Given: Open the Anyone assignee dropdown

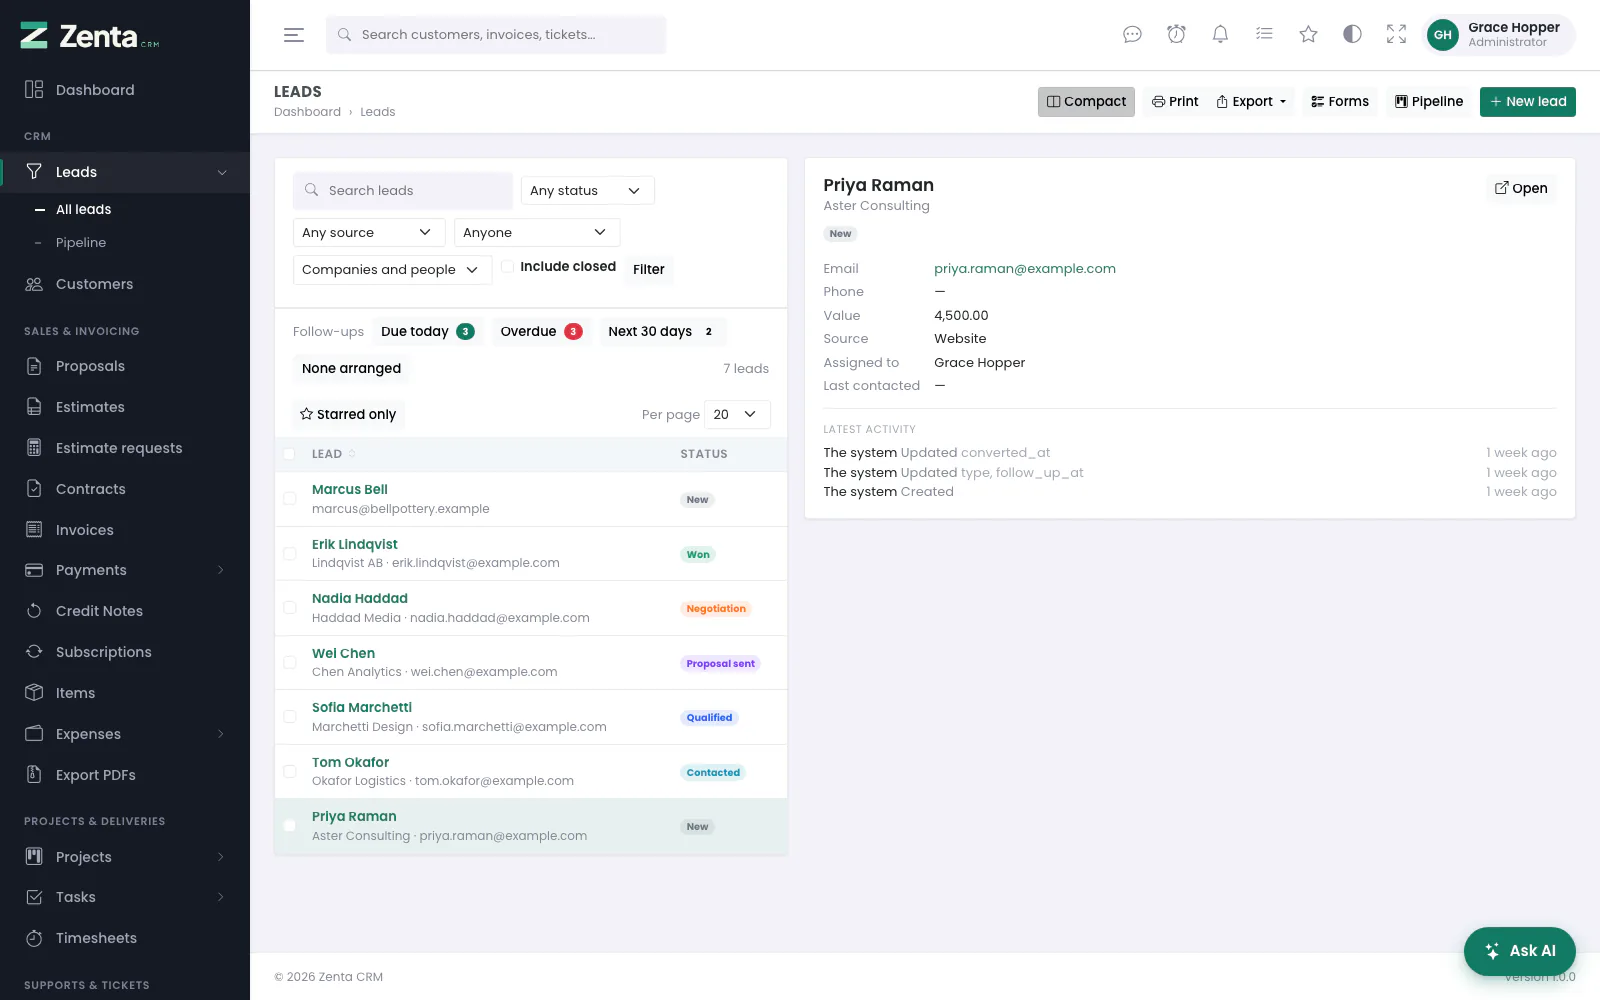Looking at the screenshot, I should tap(537, 232).
